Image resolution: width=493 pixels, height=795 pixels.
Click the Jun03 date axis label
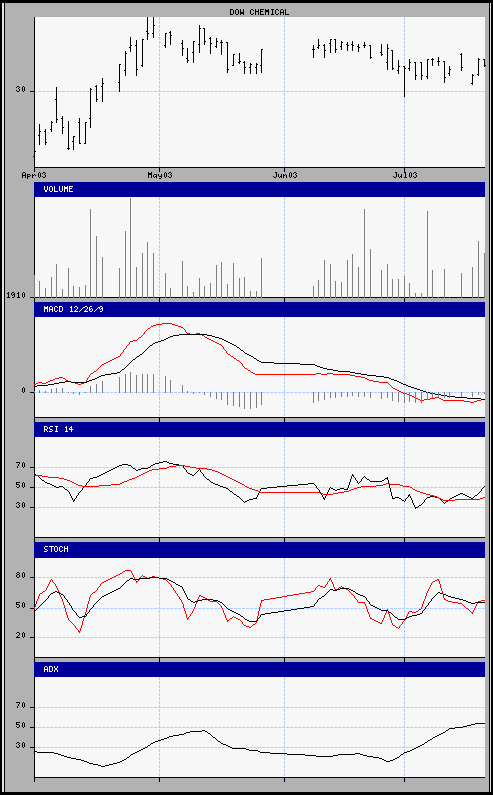click(x=285, y=175)
